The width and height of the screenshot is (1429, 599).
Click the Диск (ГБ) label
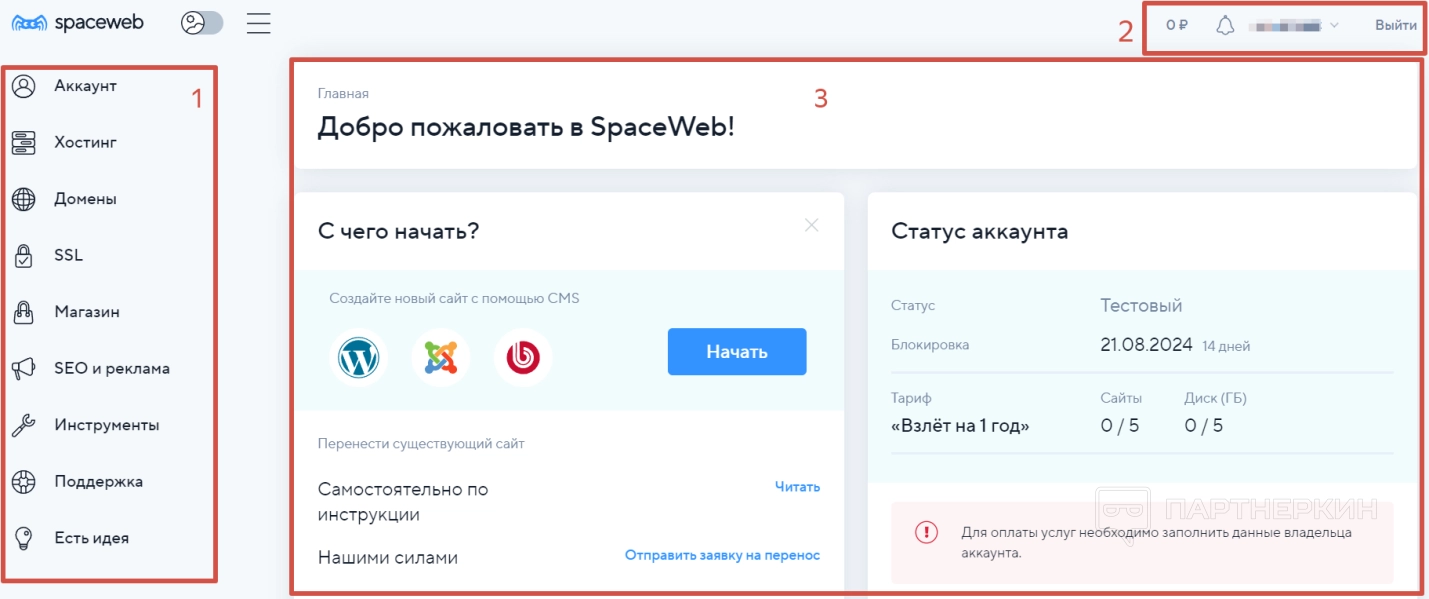tap(1215, 398)
